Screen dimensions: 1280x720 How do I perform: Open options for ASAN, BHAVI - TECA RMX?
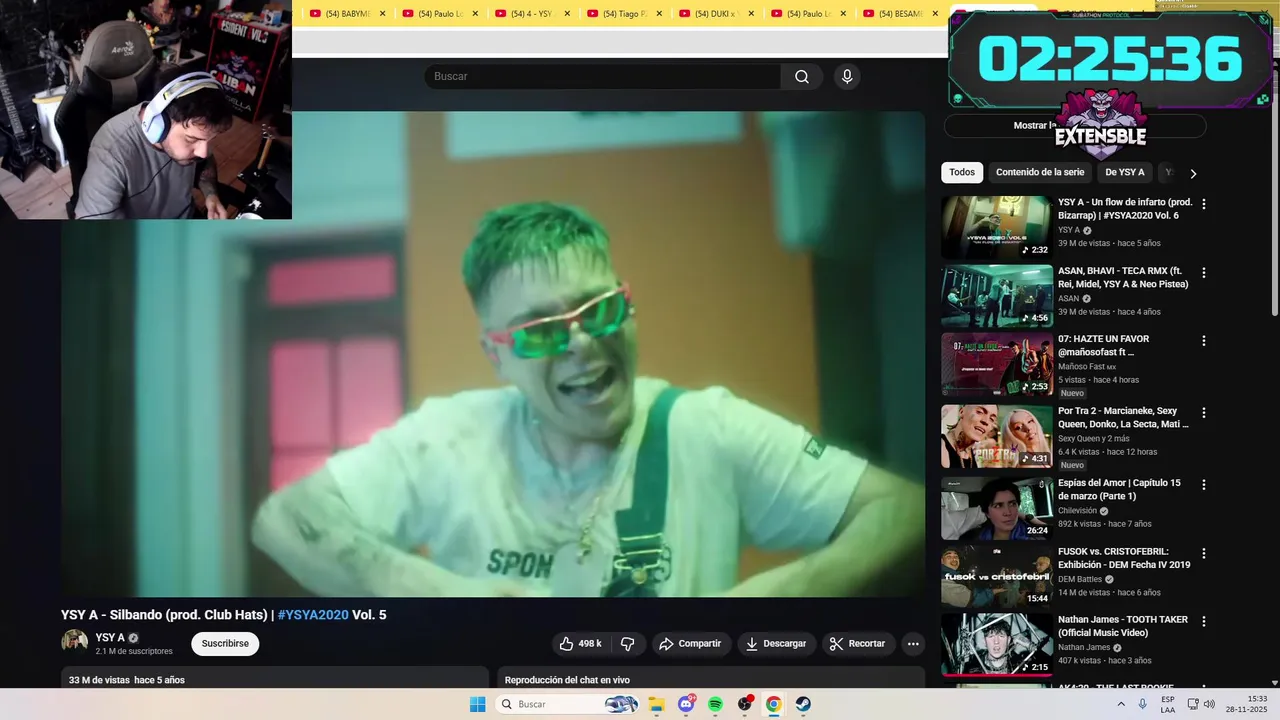point(1204,272)
